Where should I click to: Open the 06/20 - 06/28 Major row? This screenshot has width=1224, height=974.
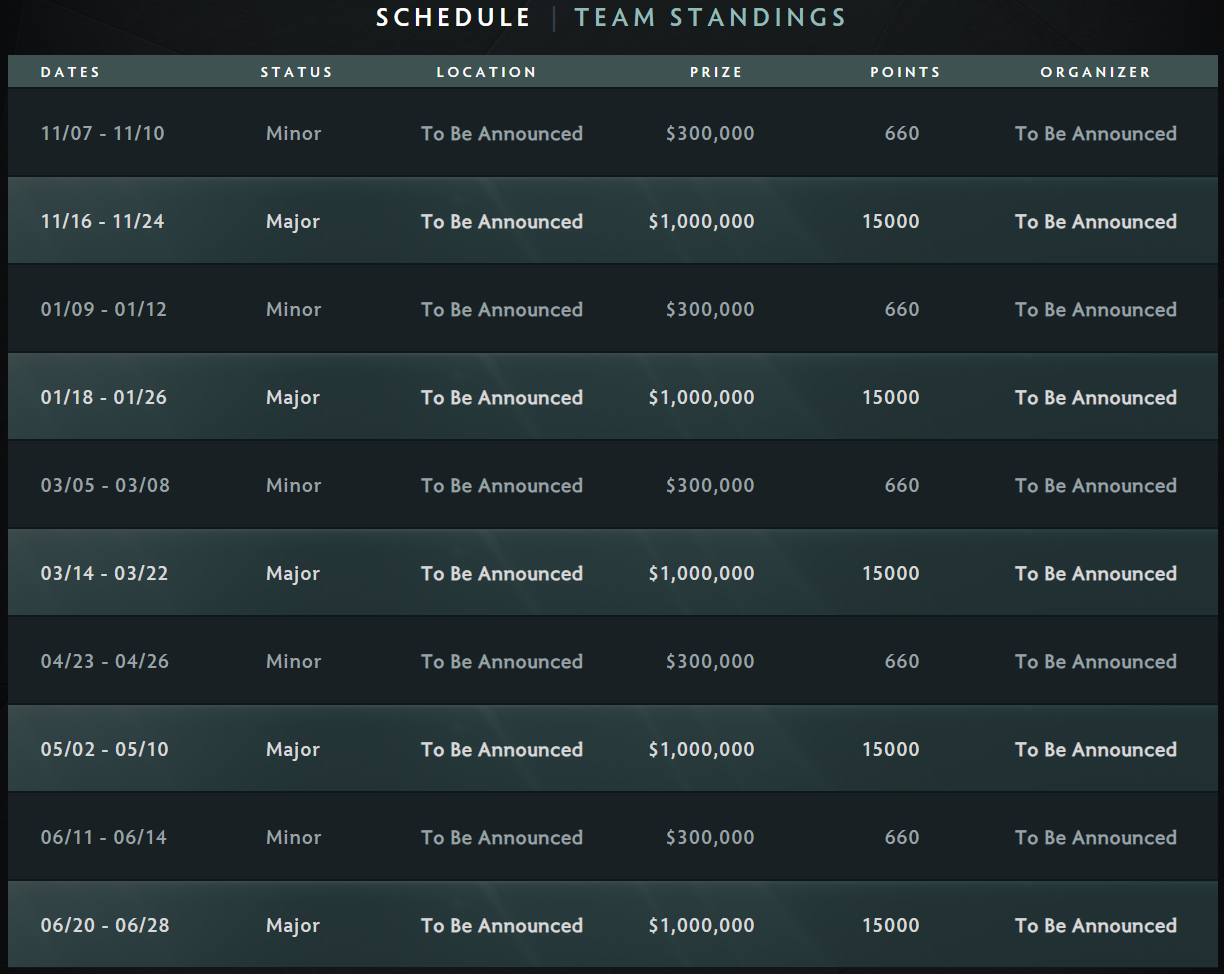tap(612, 925)
